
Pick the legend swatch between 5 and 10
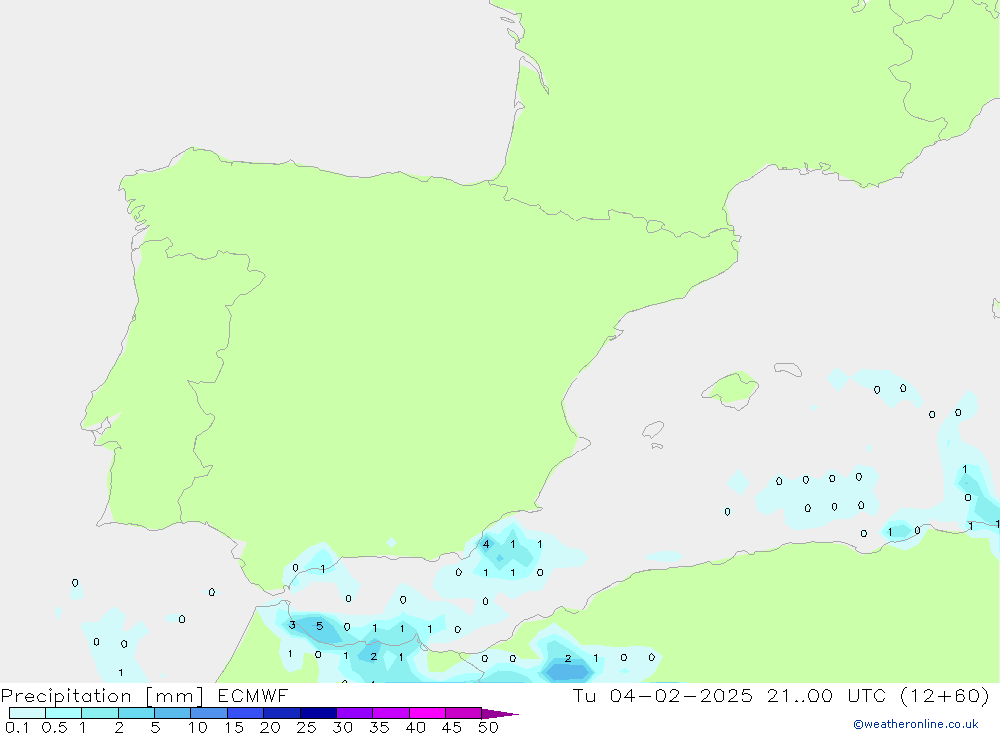173,713
